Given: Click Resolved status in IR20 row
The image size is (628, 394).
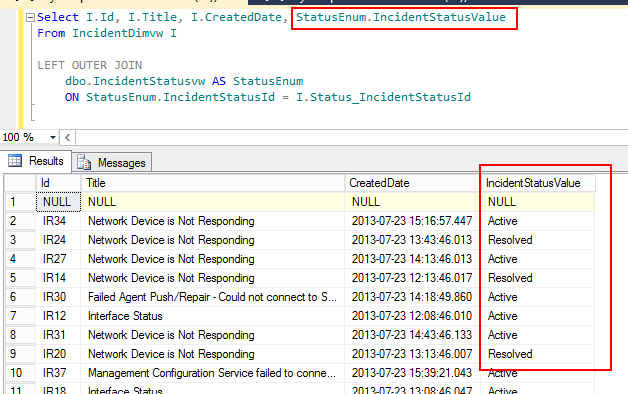Looking at the screenshot, I should click(x=538, y=354).
